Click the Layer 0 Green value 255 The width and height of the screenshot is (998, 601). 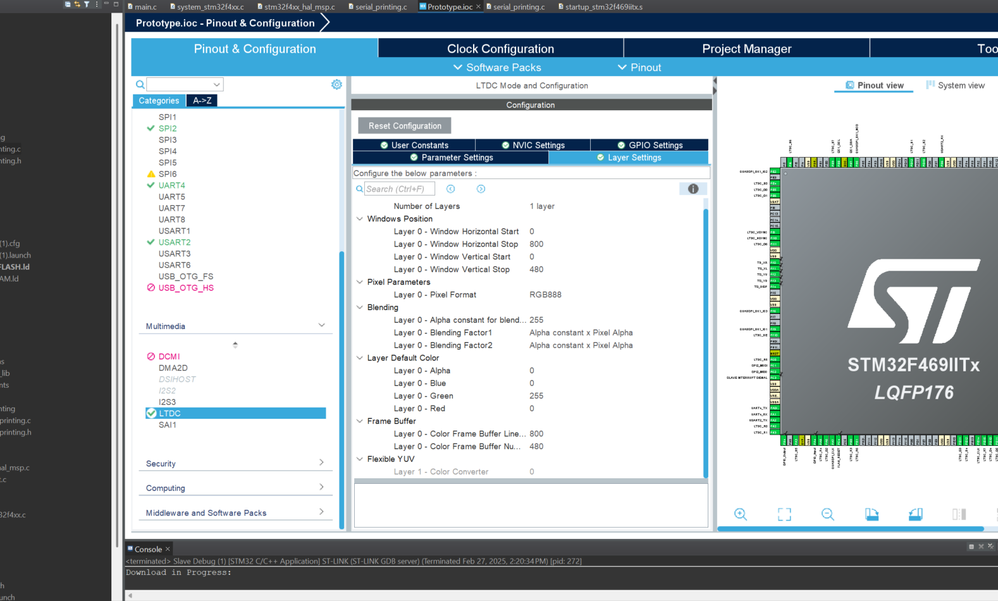[537, 395]
